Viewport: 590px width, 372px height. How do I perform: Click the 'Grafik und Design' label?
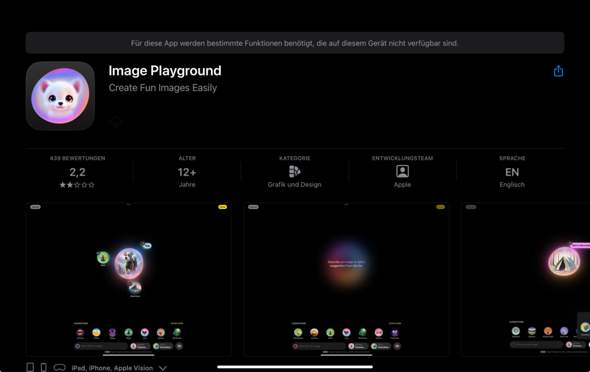294,185
